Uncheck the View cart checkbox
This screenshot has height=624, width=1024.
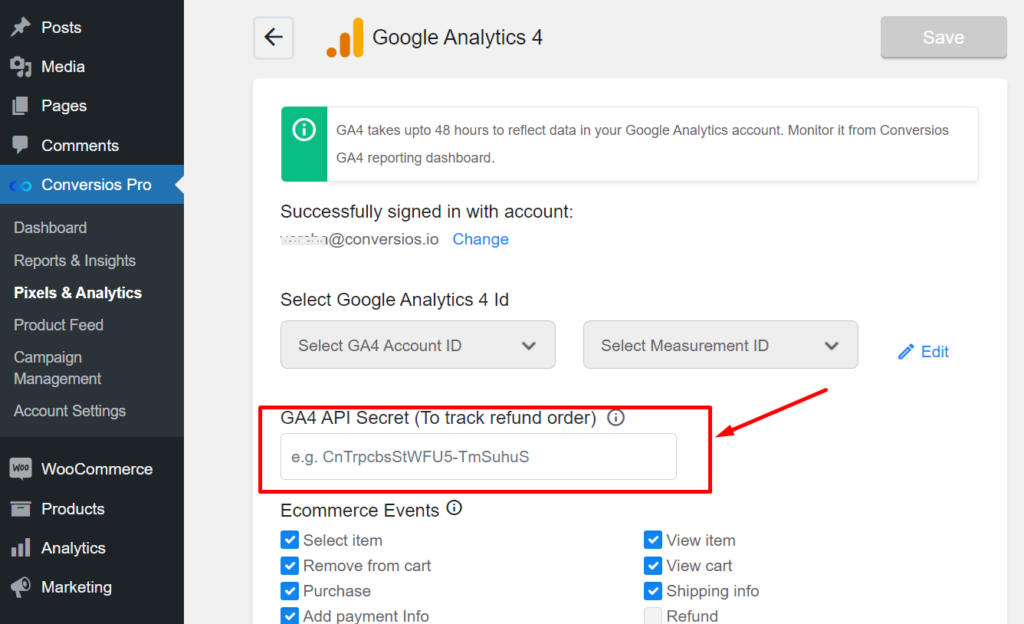click(652, 565)
